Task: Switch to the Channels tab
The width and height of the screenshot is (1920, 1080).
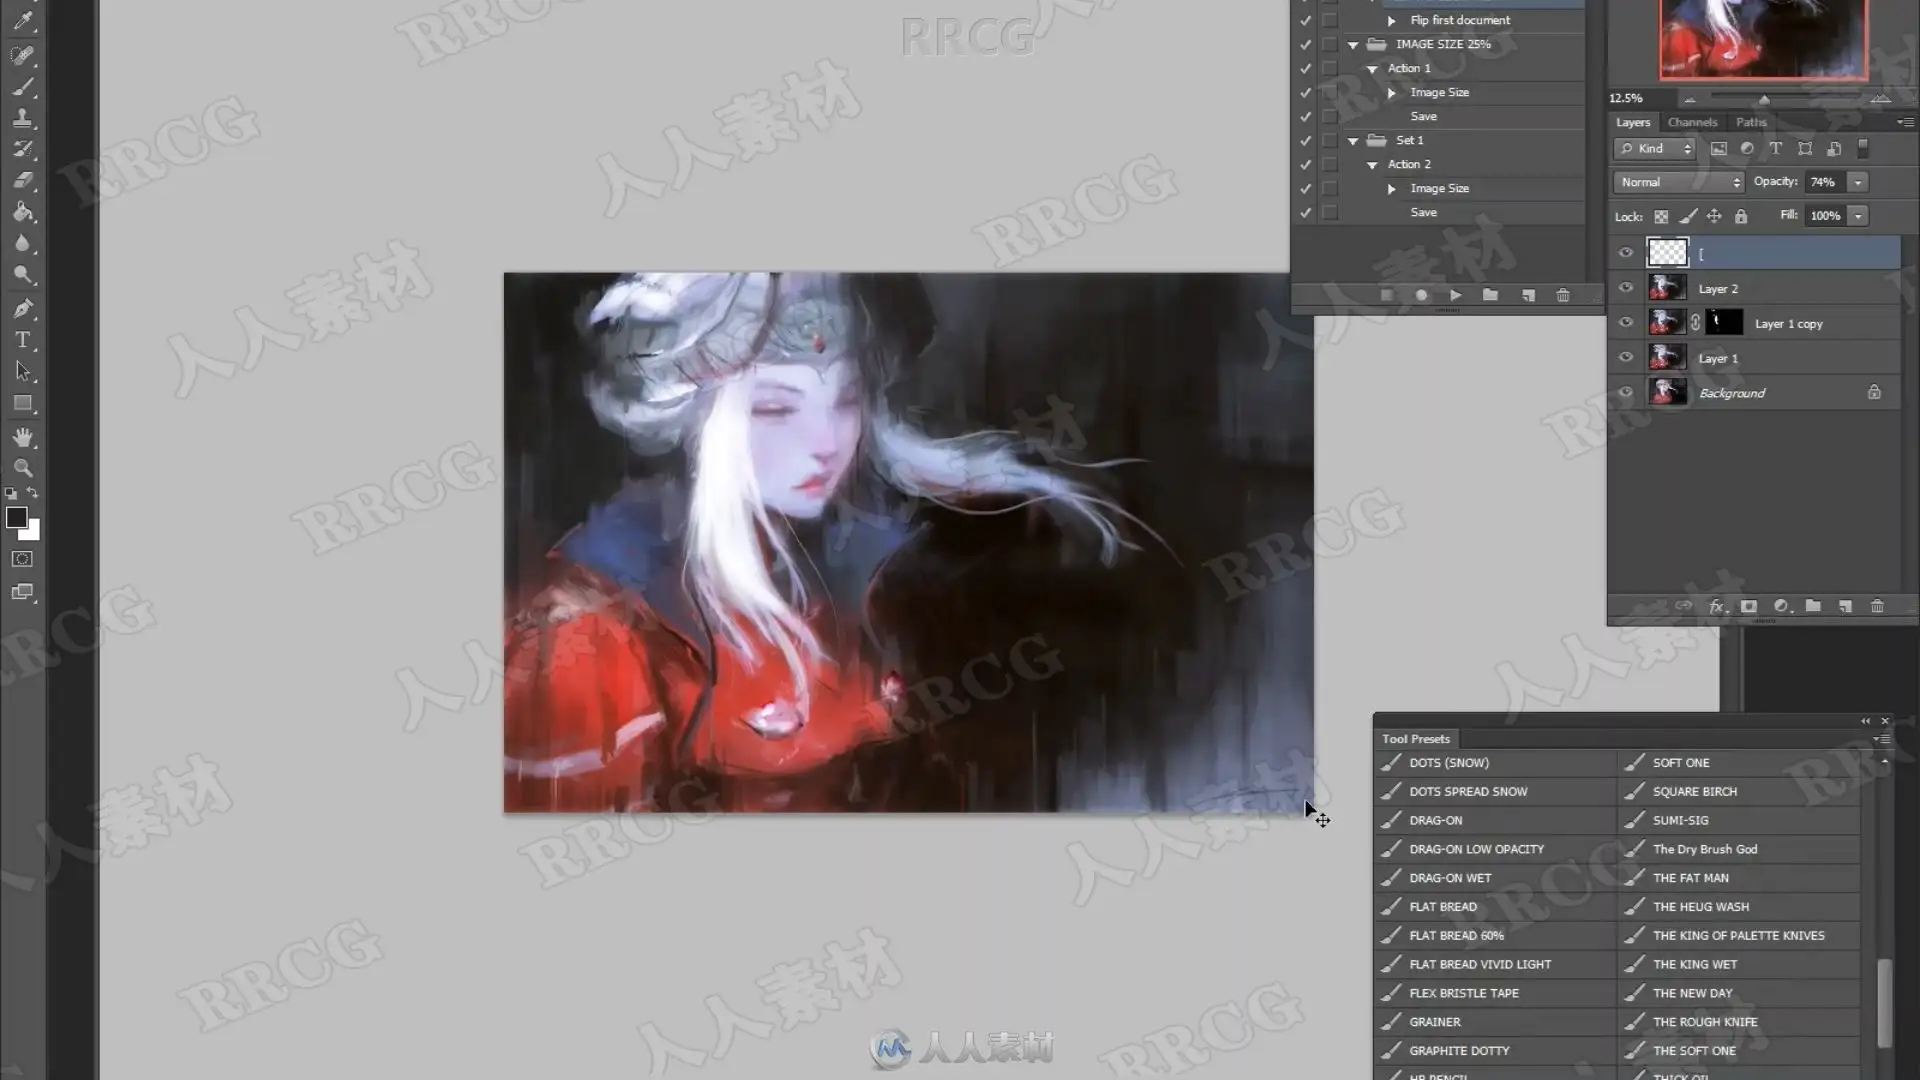Action: [x=1692, y=122]
